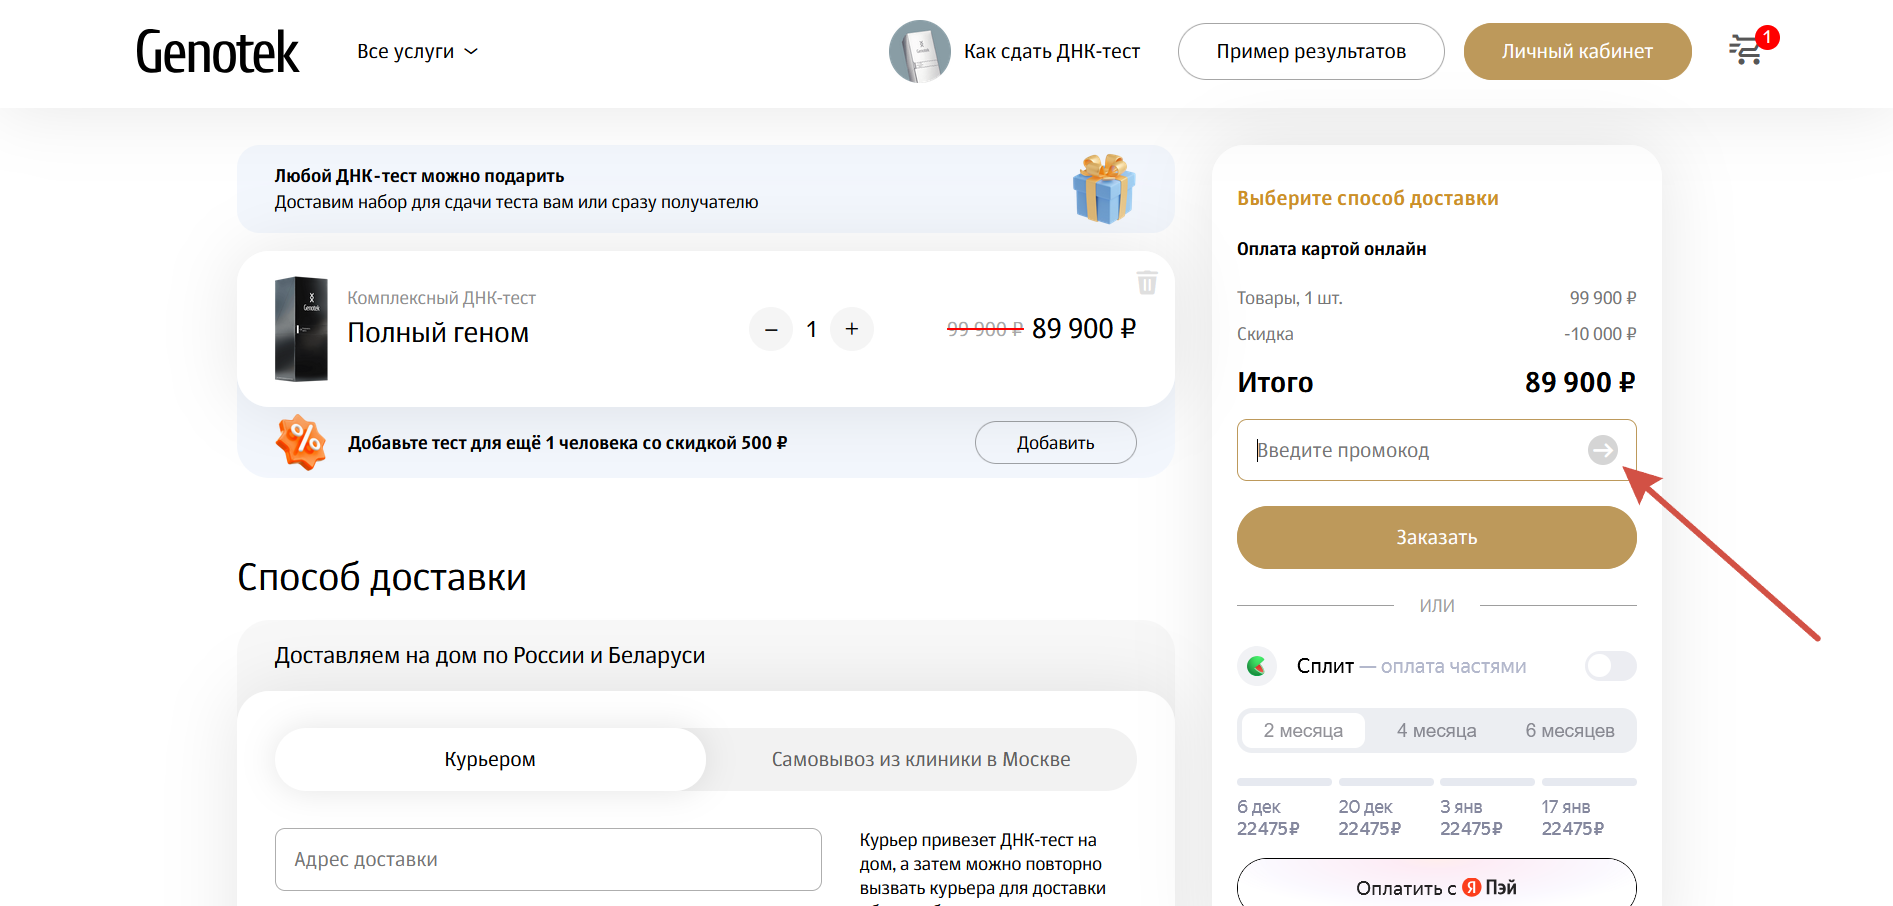
Task: Click the 89 900 ₽ total amount
Action: pyautogui.click(x=1580, y=382)
